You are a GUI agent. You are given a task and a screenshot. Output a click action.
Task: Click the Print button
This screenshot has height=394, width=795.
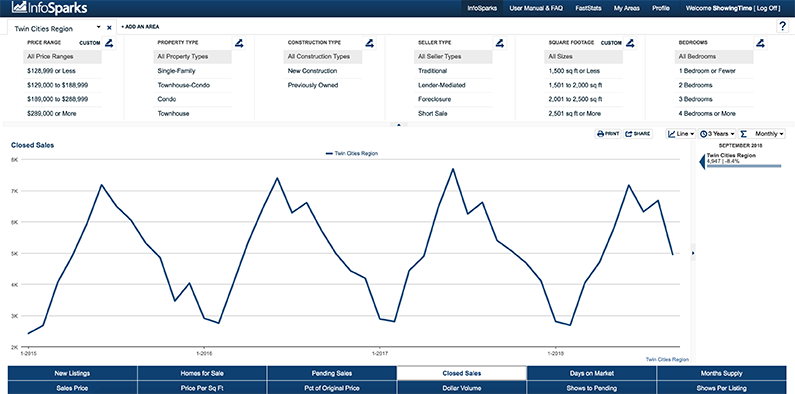608,134
